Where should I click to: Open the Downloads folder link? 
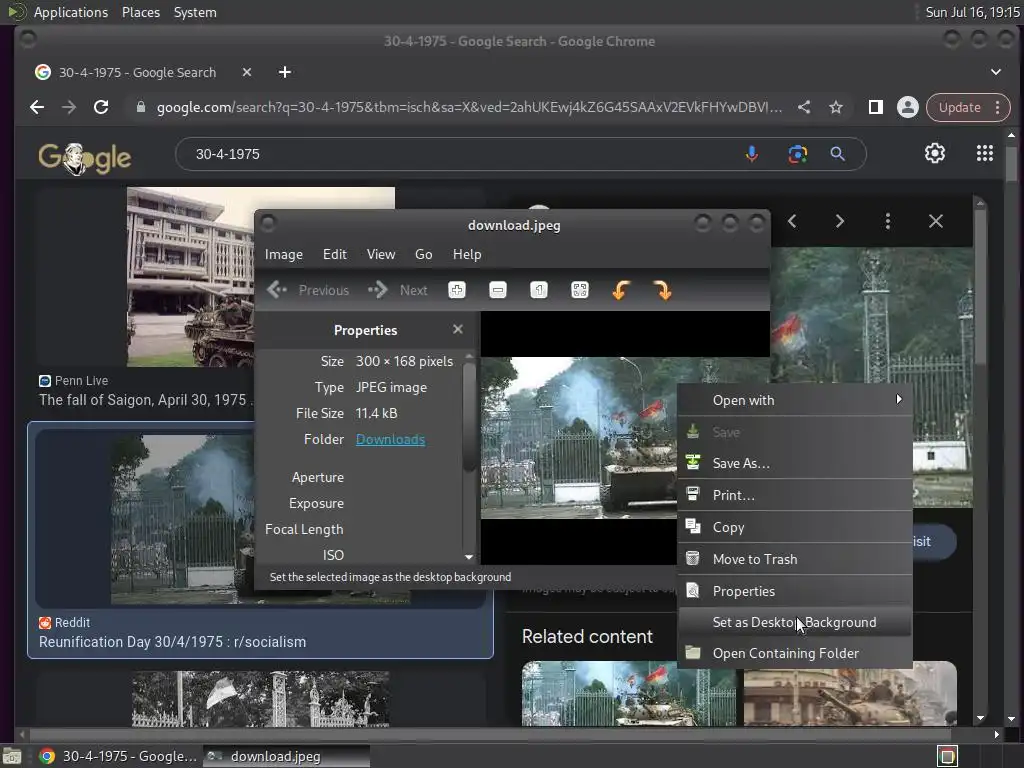[390, 439]
